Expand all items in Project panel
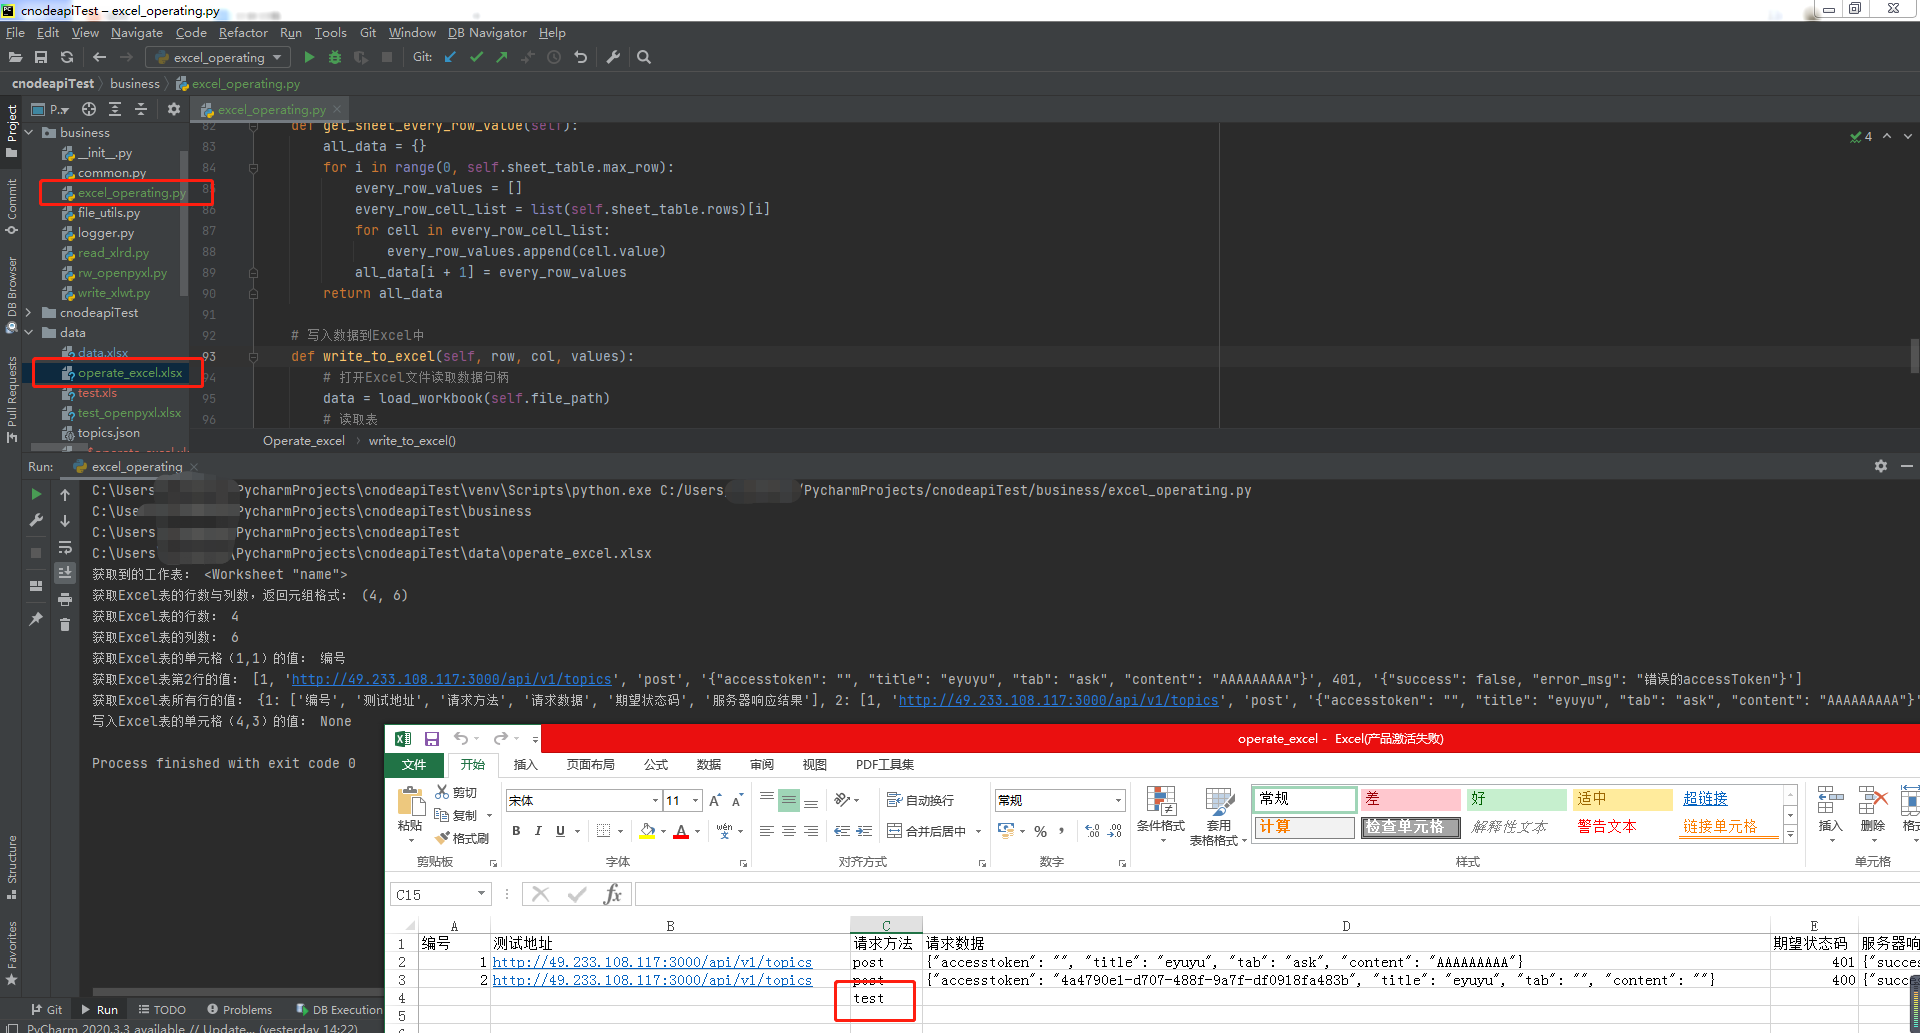 pyautogui.click(x=115, y=109)
